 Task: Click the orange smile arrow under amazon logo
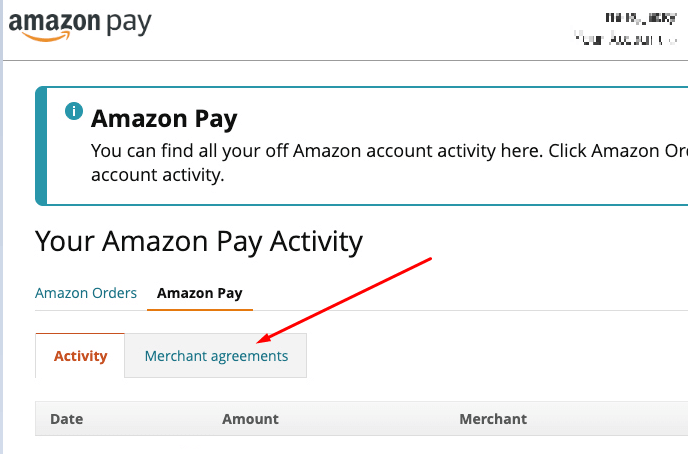38,37
